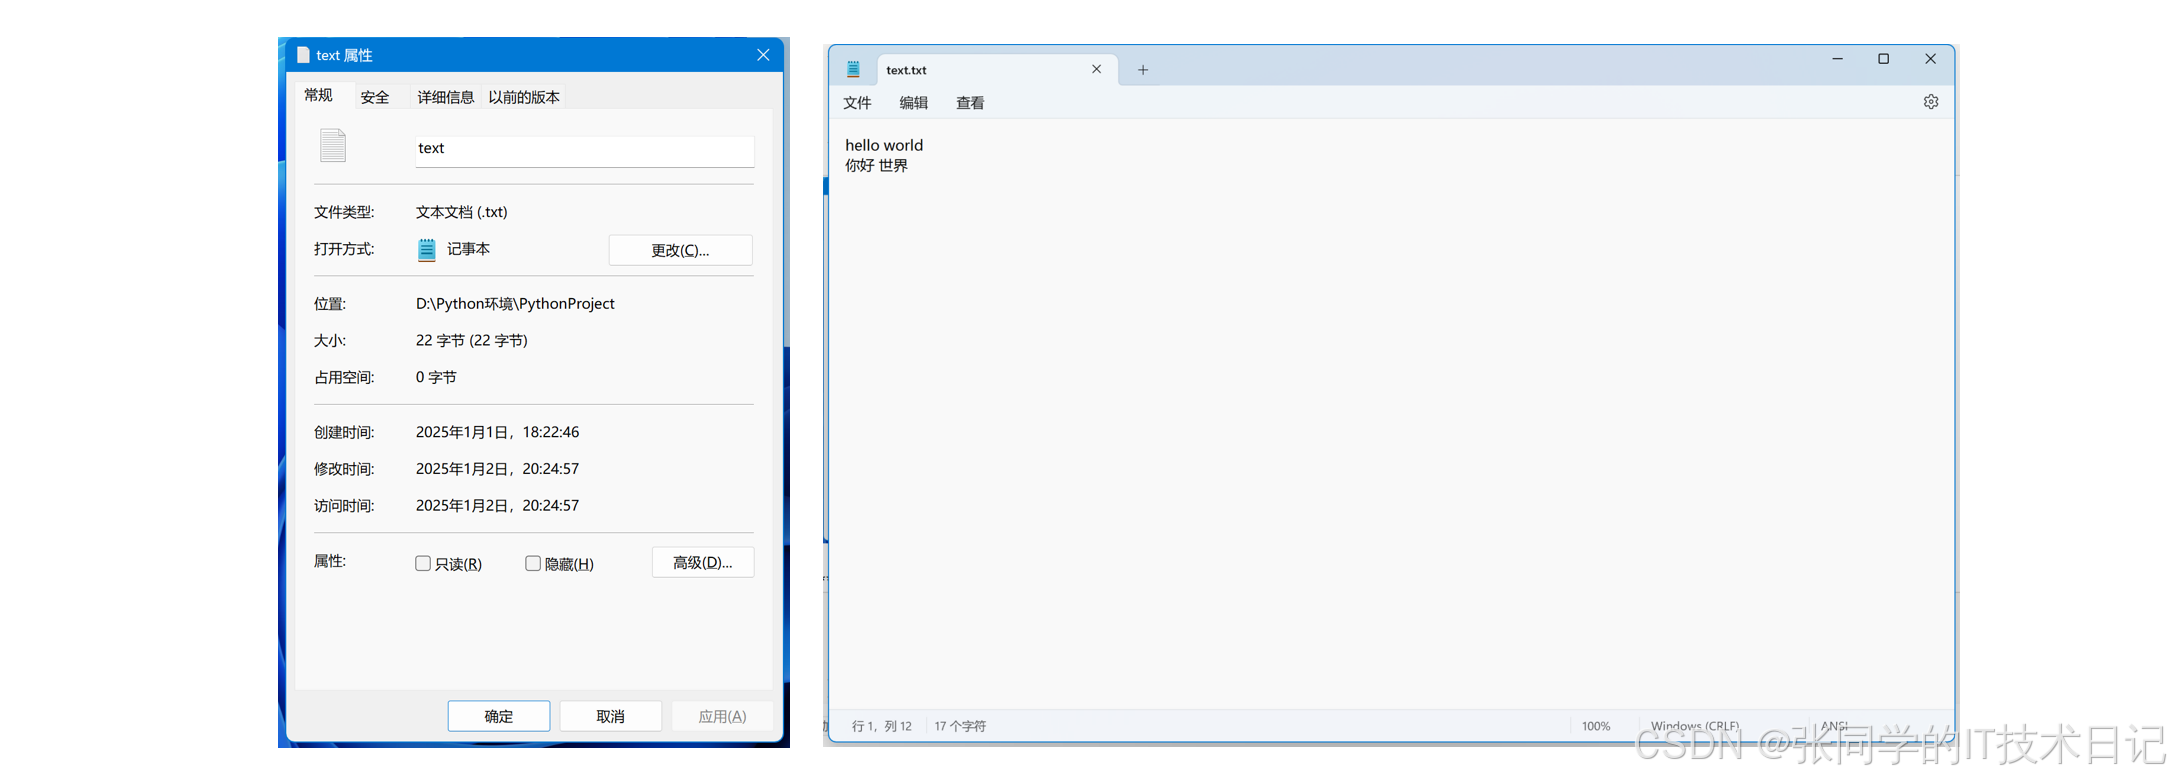Click the 取消 button
The image size is (2171, 781).
coord(610,716)
